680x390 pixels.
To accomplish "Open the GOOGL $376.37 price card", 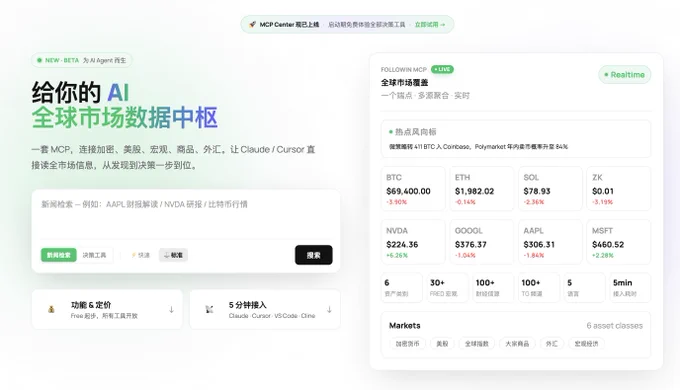I will [481, 242].
